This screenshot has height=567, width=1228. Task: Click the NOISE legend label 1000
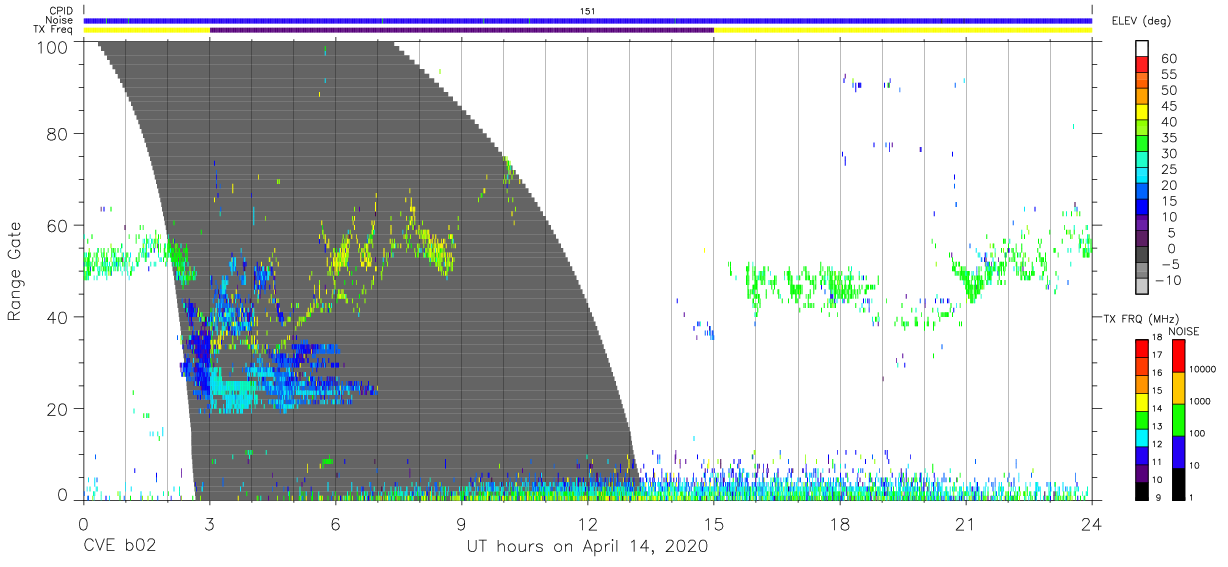click(x=1200, y=402)
